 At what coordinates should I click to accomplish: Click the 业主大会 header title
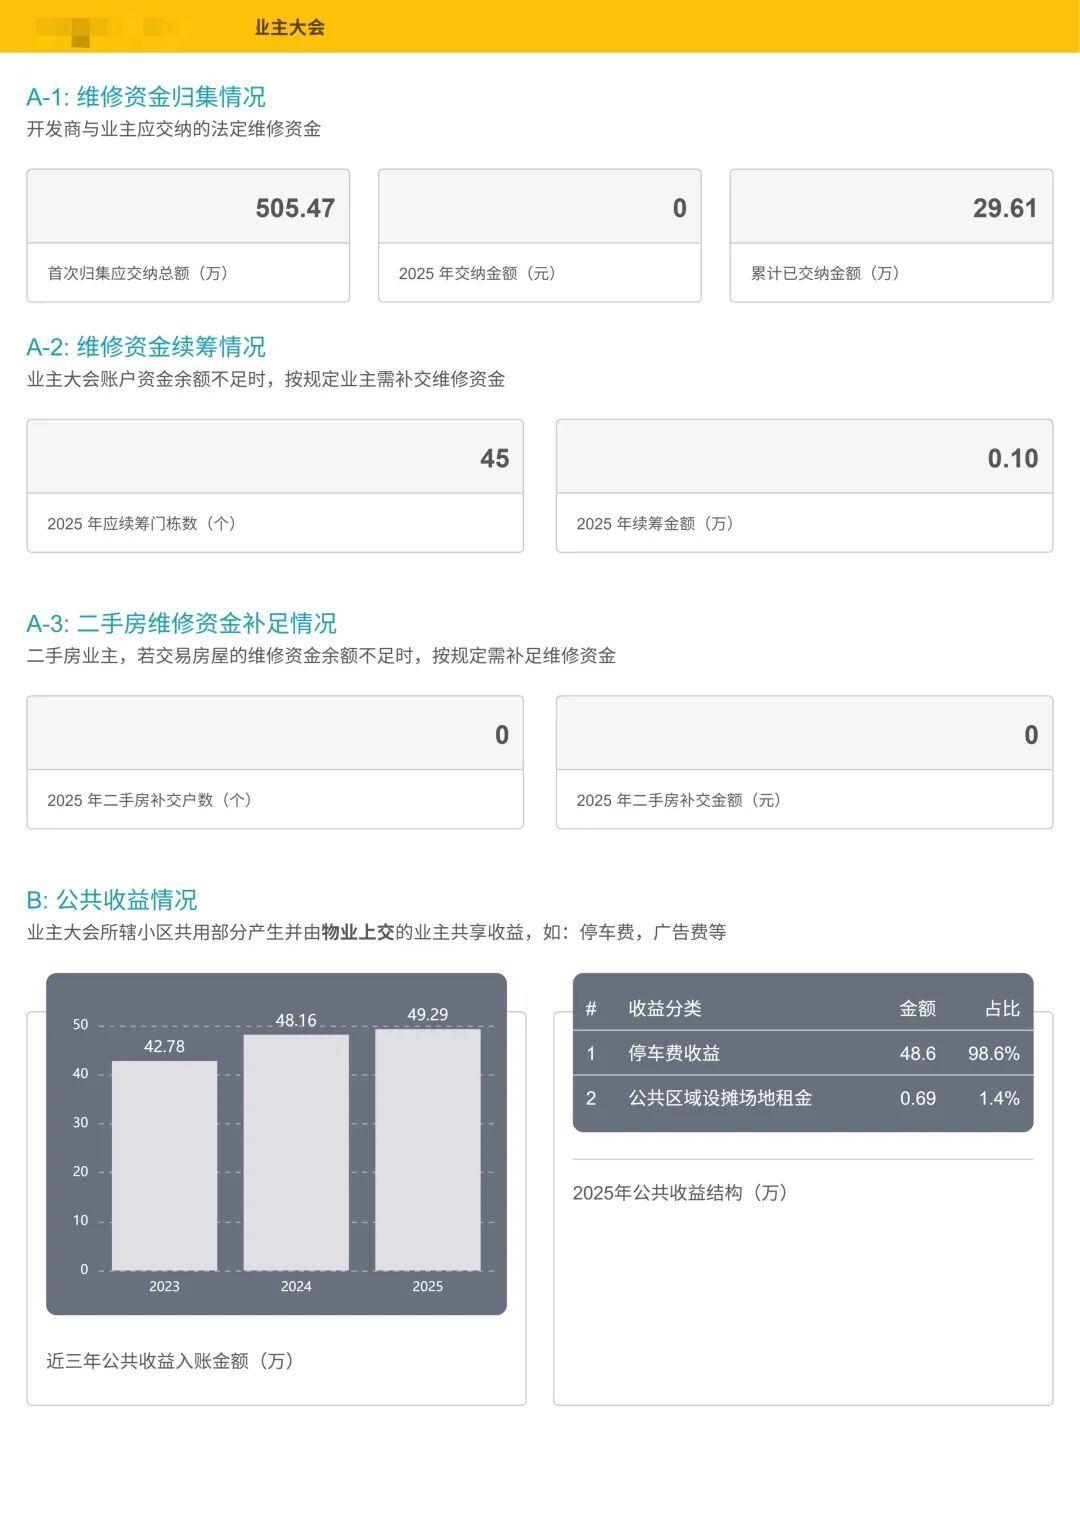pos(289,27)
